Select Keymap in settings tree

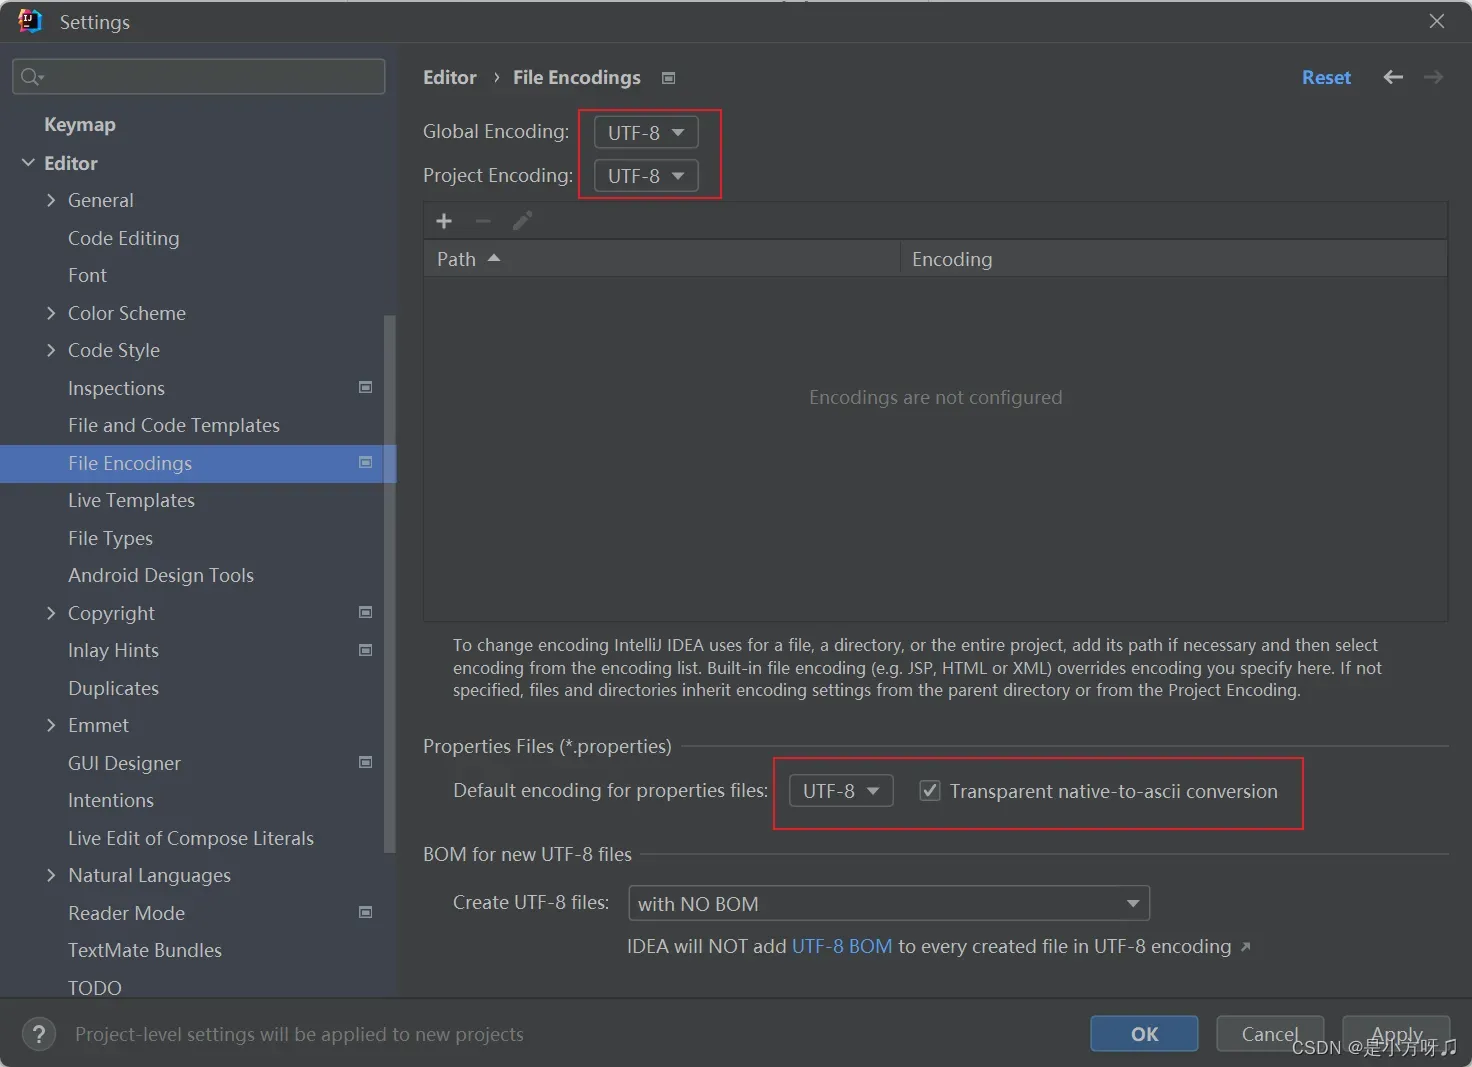(80, 125)
